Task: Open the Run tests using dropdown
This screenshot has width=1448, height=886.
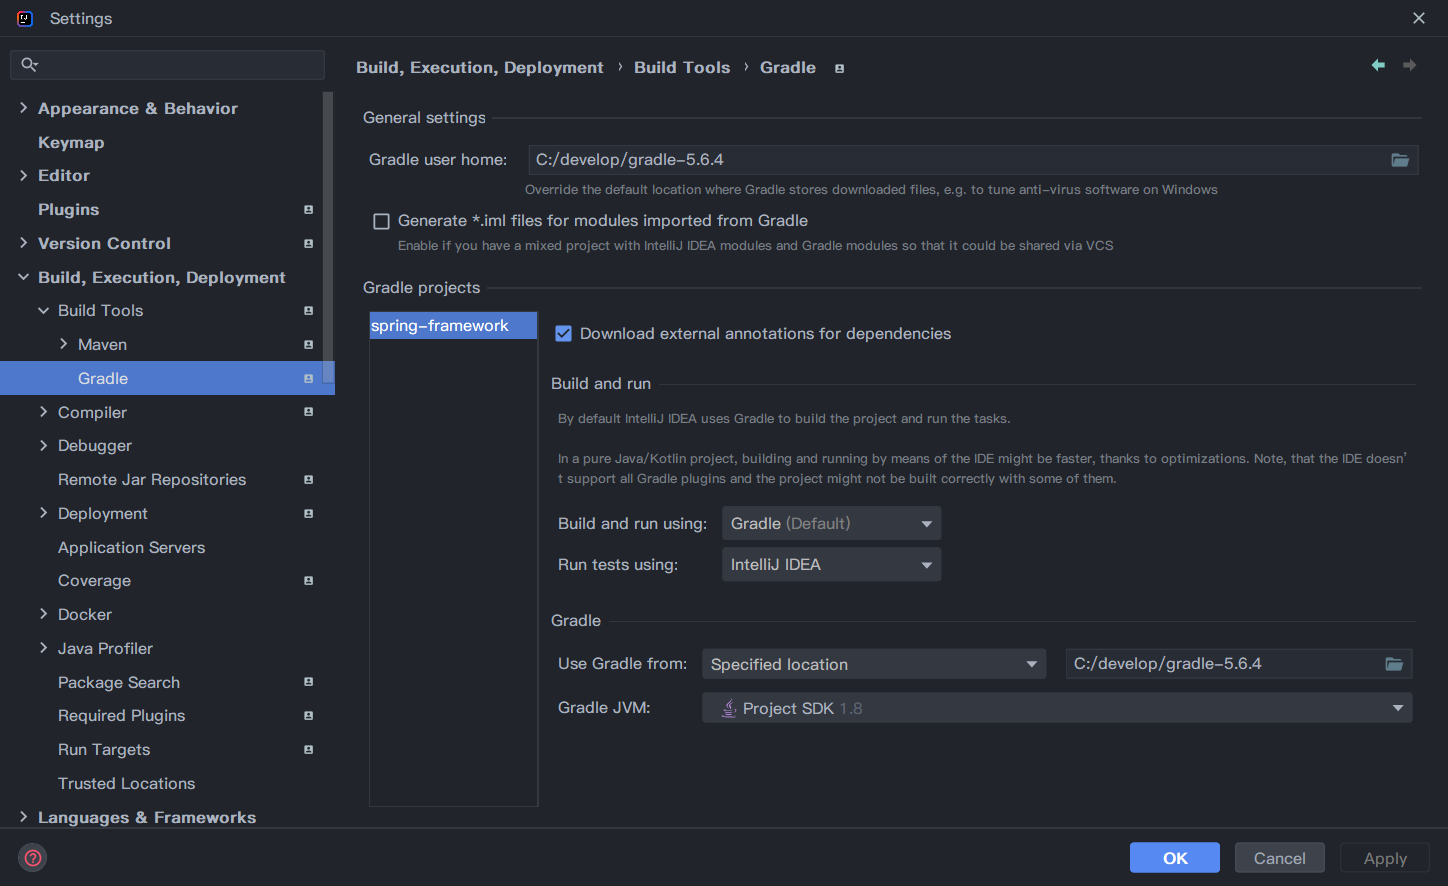Action: point(831,565)
